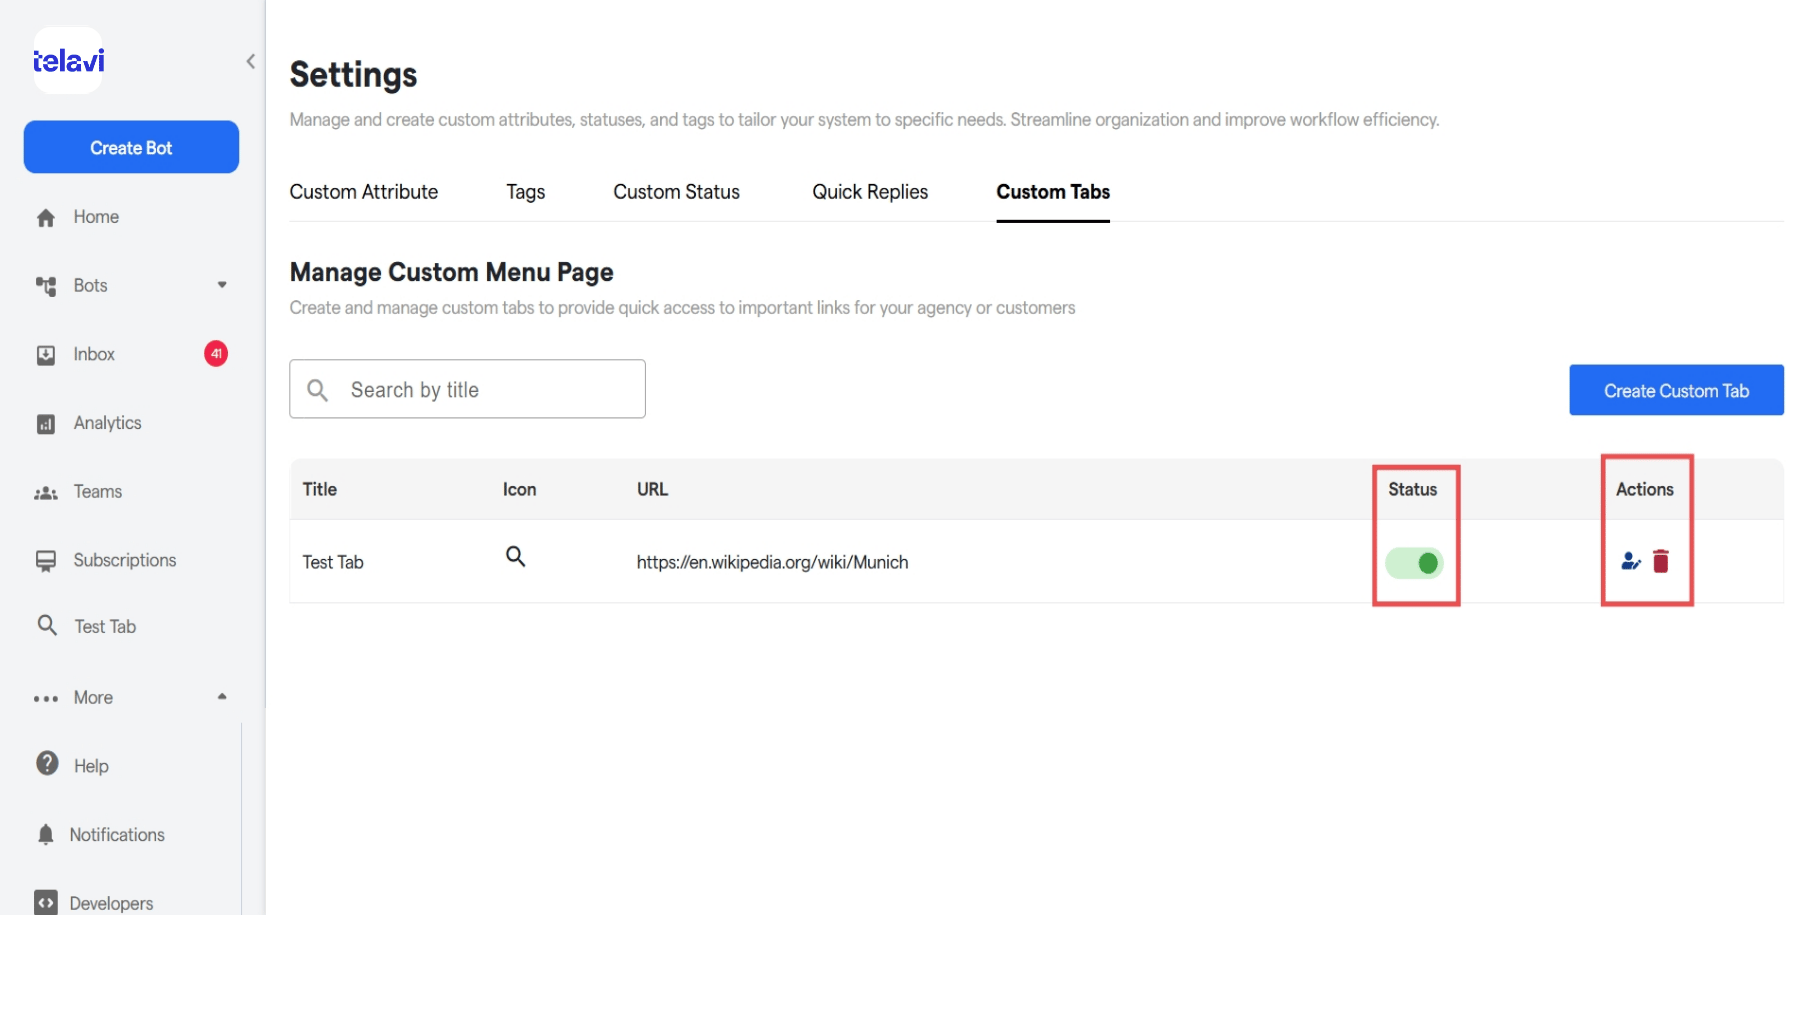The width and height of the screenshot is (1806, 1020).
Task: Switch to Custom Attribute tab
Action: 364,192
